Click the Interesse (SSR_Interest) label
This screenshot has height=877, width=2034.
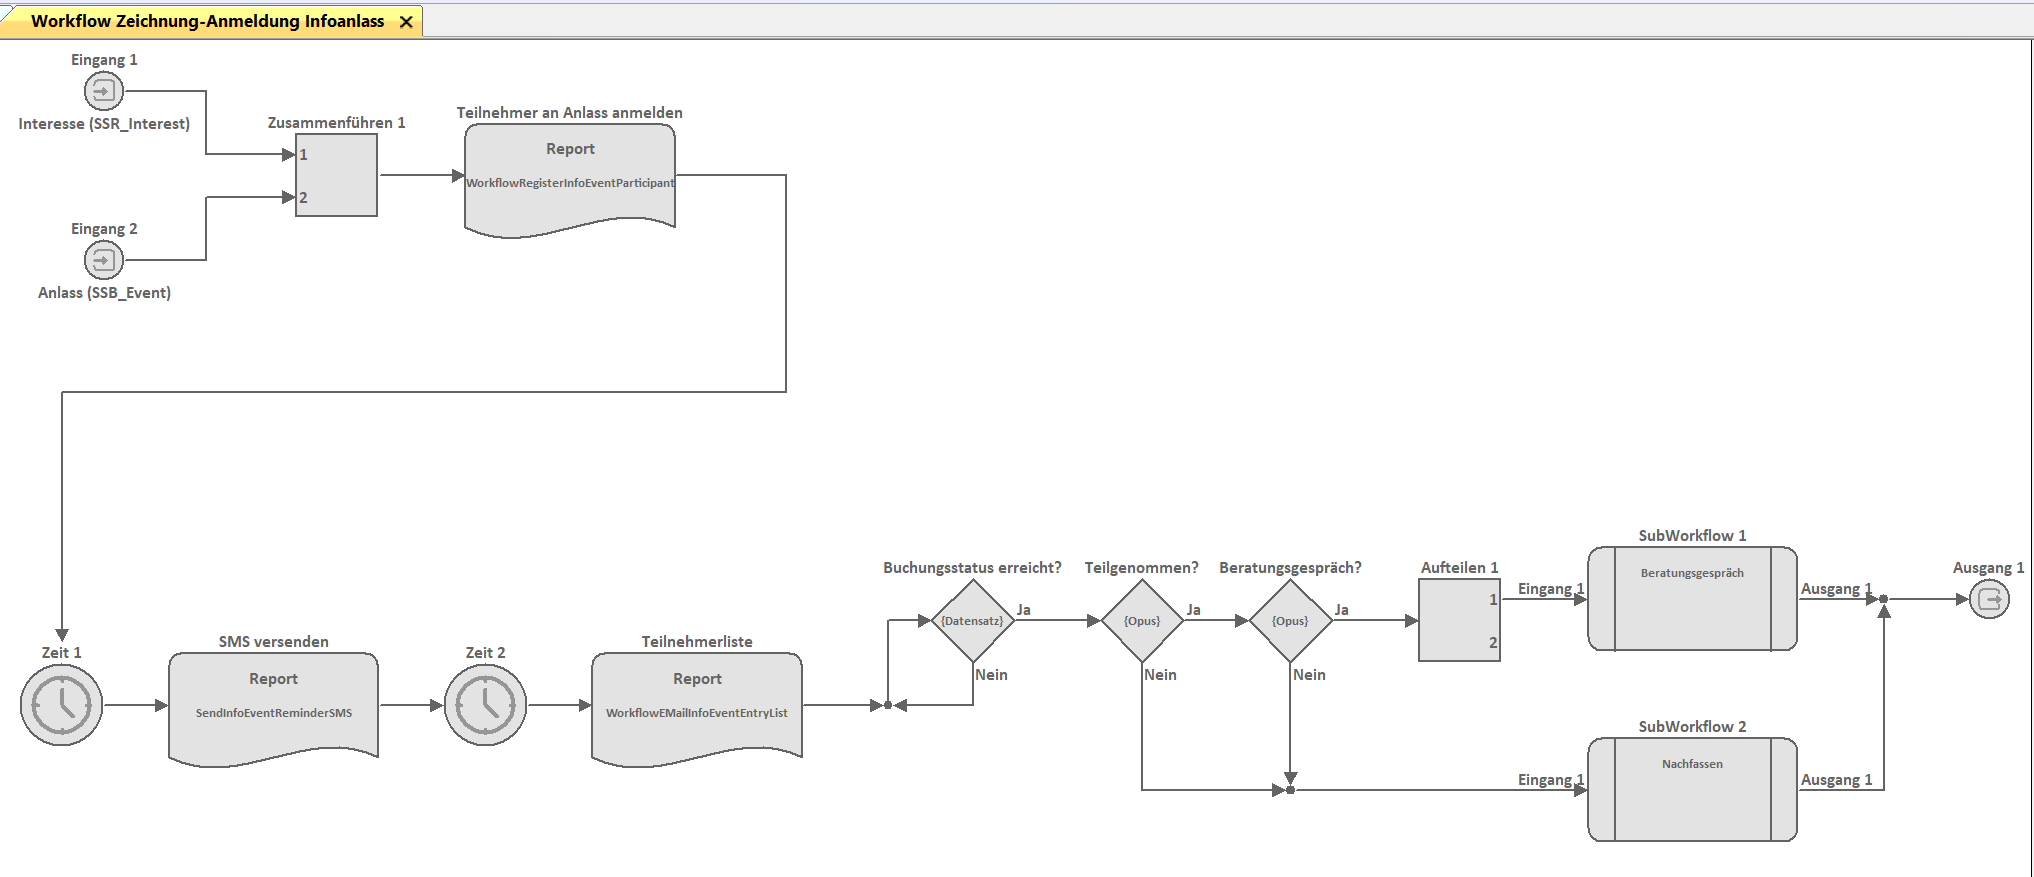click(x=104, y=124)
